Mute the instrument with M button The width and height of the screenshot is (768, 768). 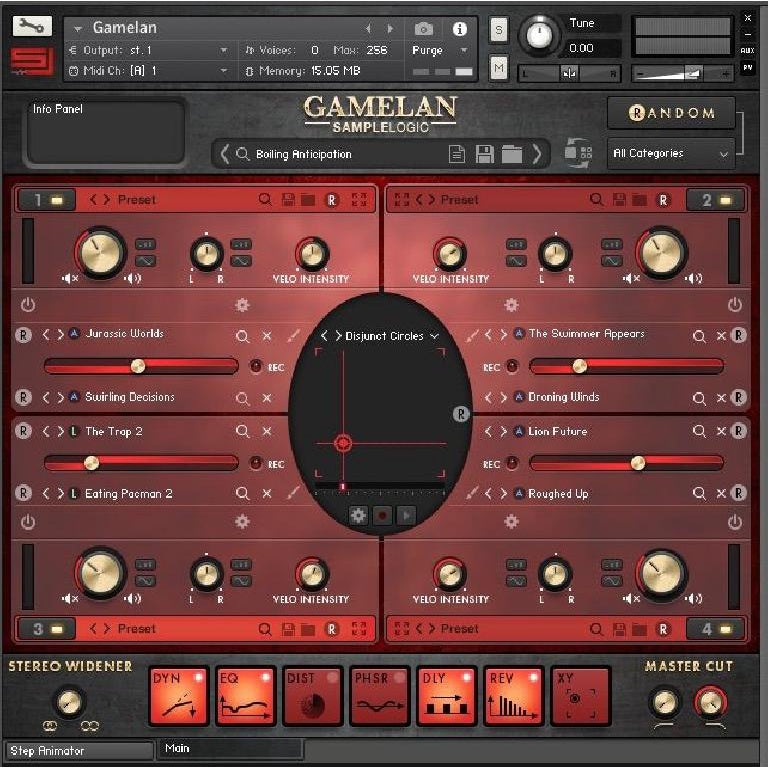click(499, 68)
